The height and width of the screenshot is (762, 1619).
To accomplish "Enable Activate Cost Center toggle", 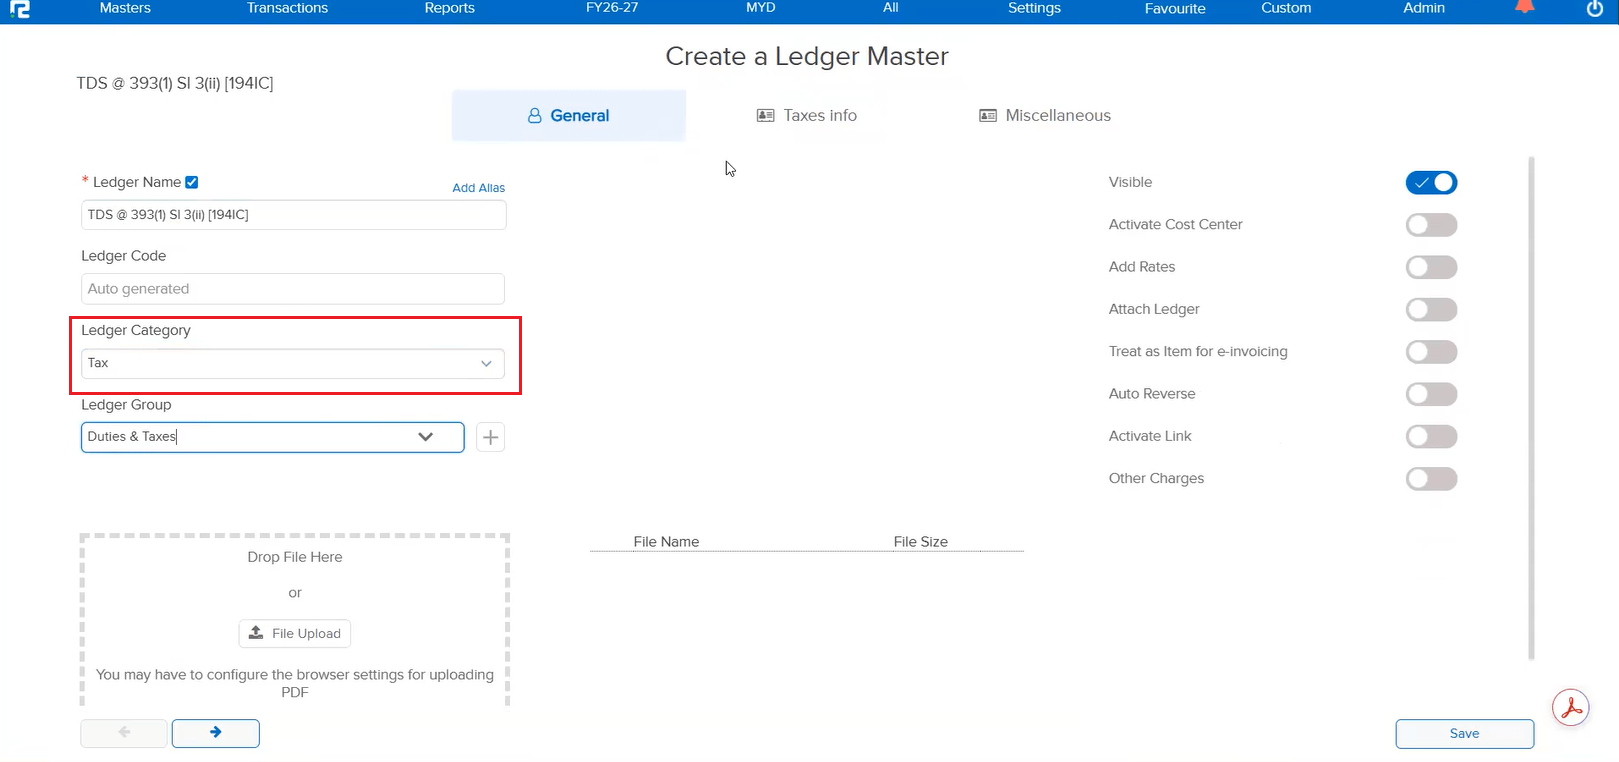I will 1431,225.
